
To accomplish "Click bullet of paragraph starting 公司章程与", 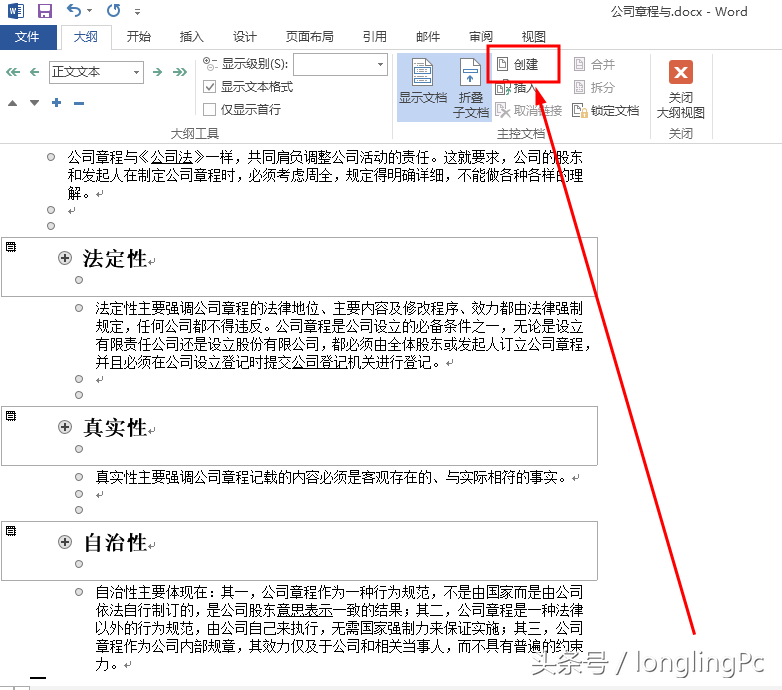I will click(x=51, y=158).
